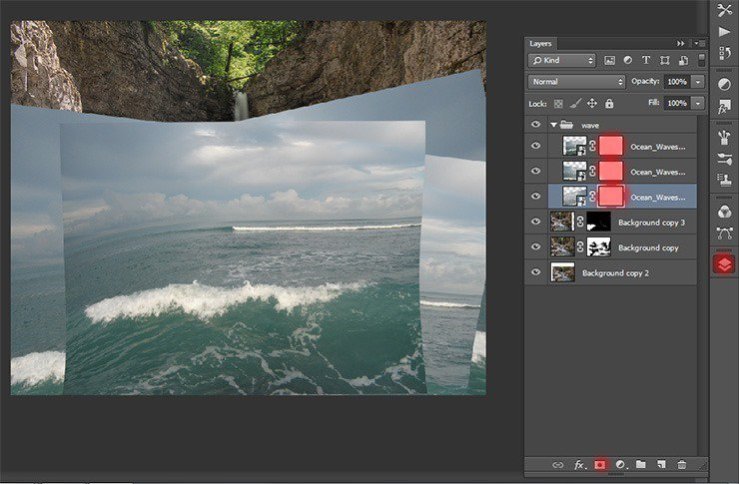Click the Lock all padlock icon
Screen dimensions: 739x484
pos(609,103)
